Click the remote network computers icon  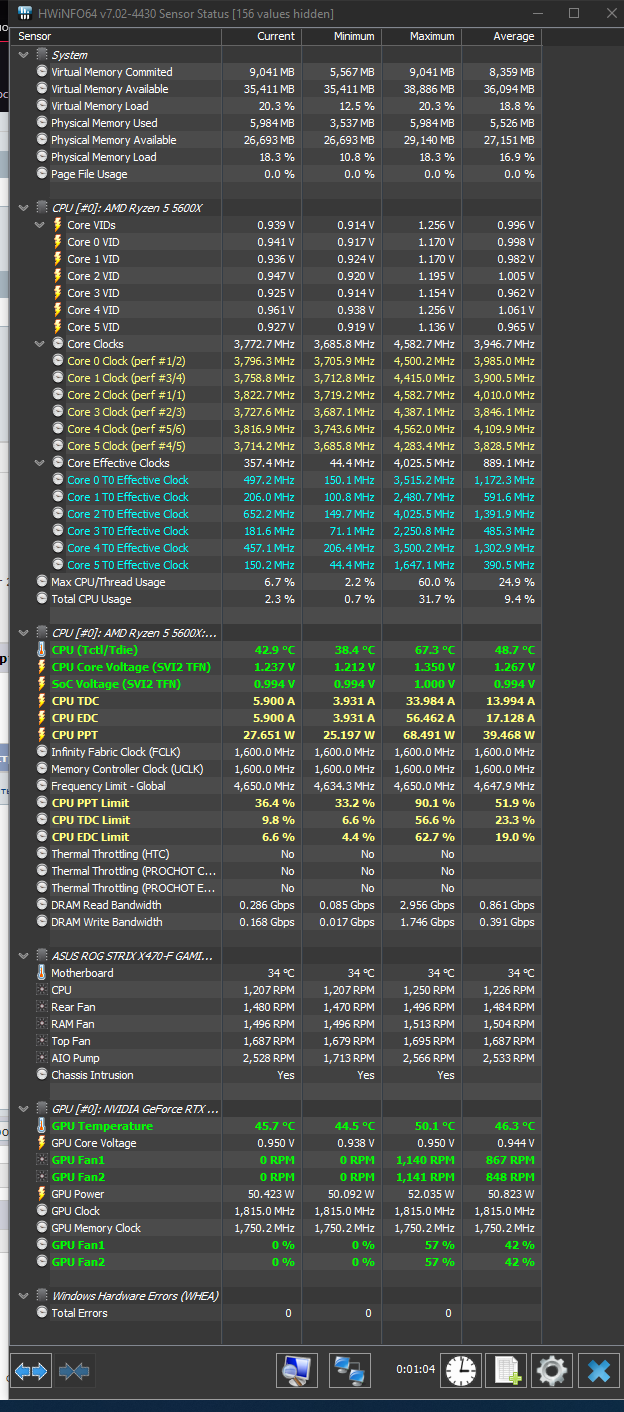click(x=349, y=1370)
